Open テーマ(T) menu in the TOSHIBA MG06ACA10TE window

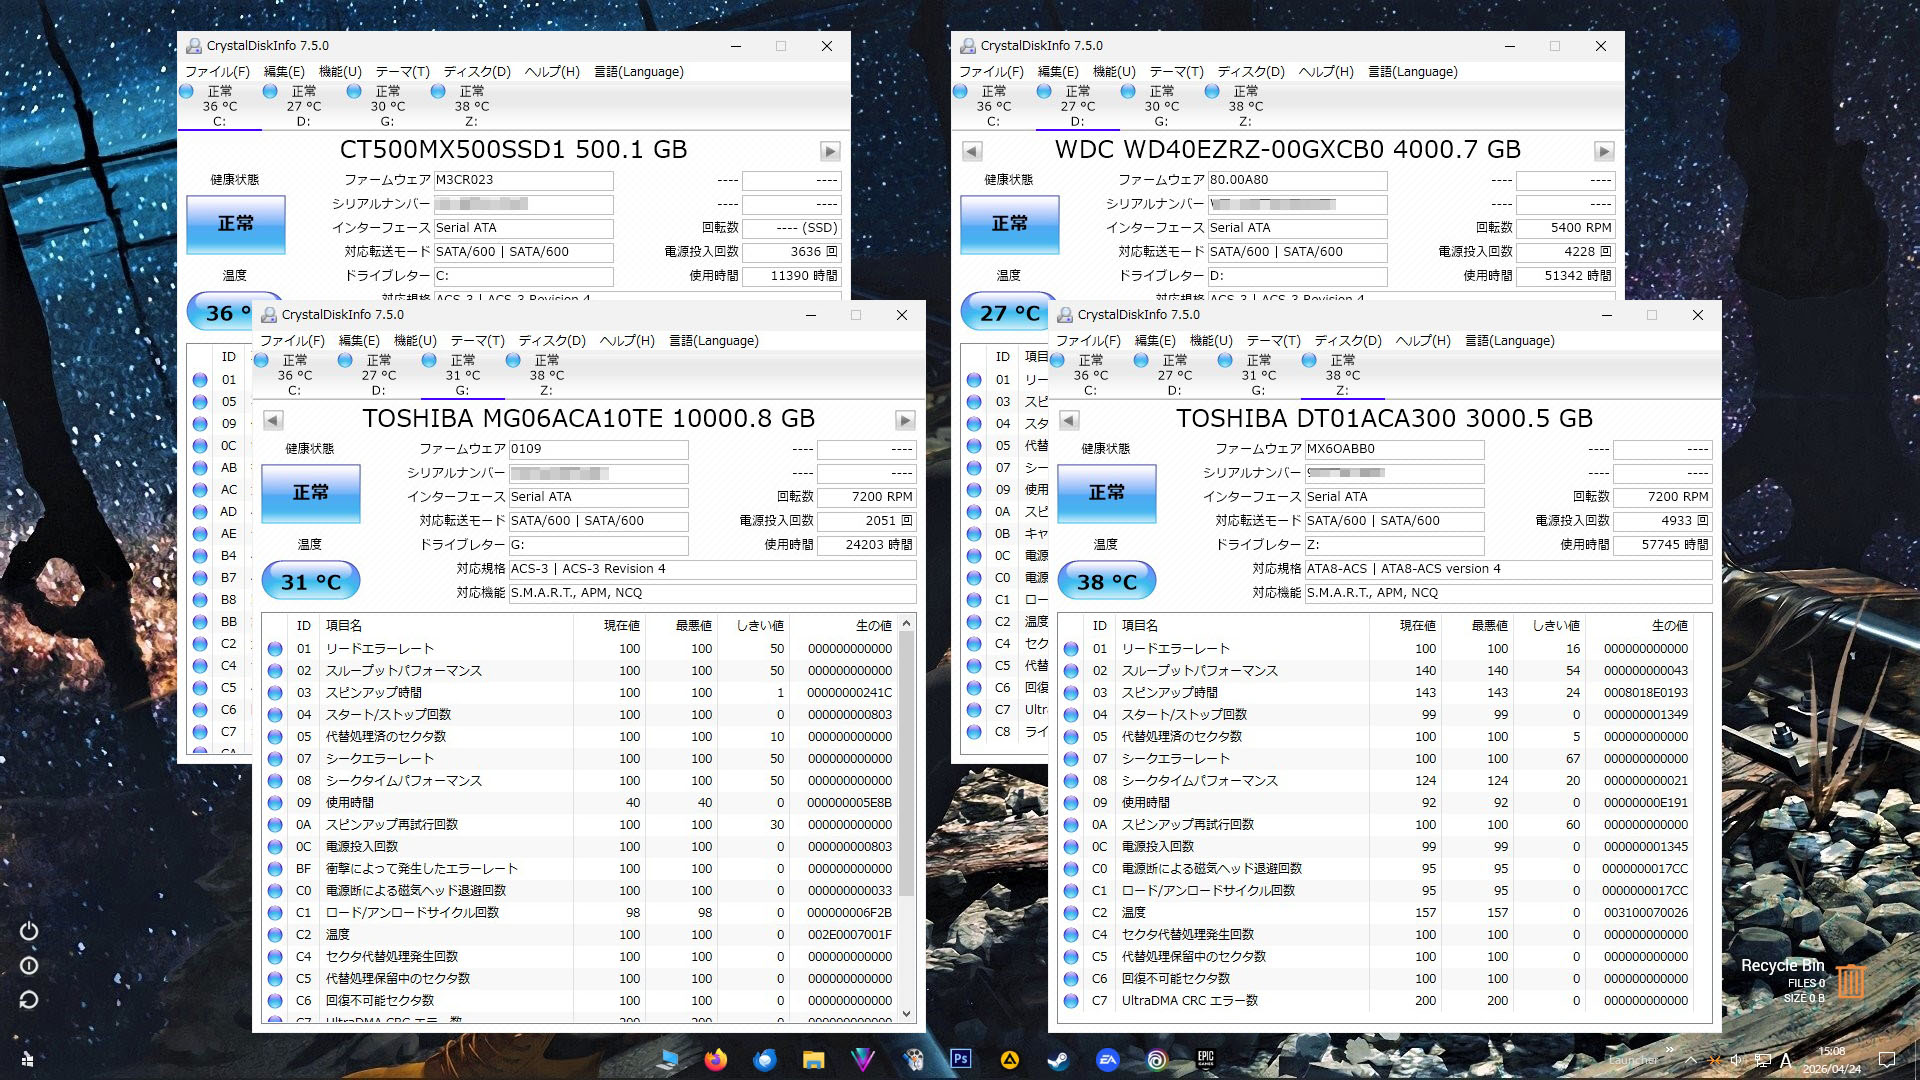tap(477, 341)
